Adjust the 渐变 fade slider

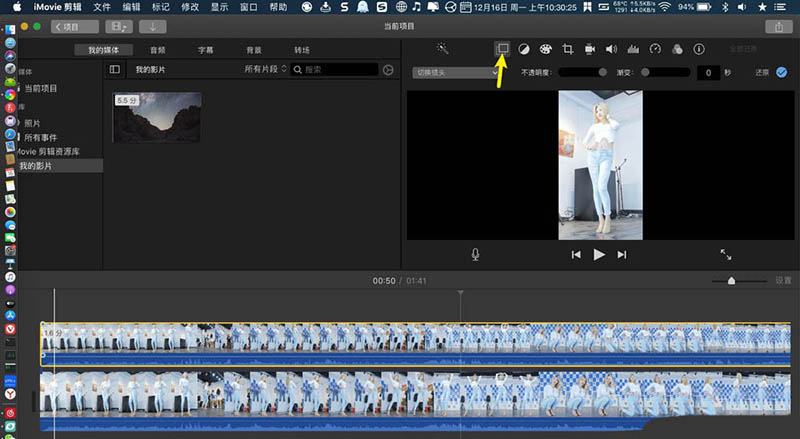coord(666,72)
